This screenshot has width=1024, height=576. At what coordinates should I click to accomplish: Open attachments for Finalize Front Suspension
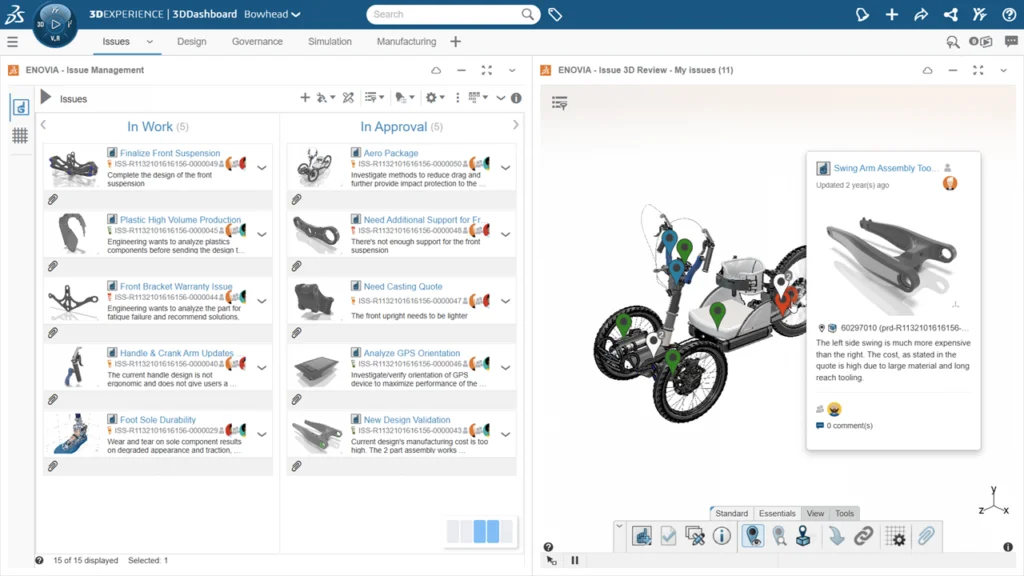point(53,199)
